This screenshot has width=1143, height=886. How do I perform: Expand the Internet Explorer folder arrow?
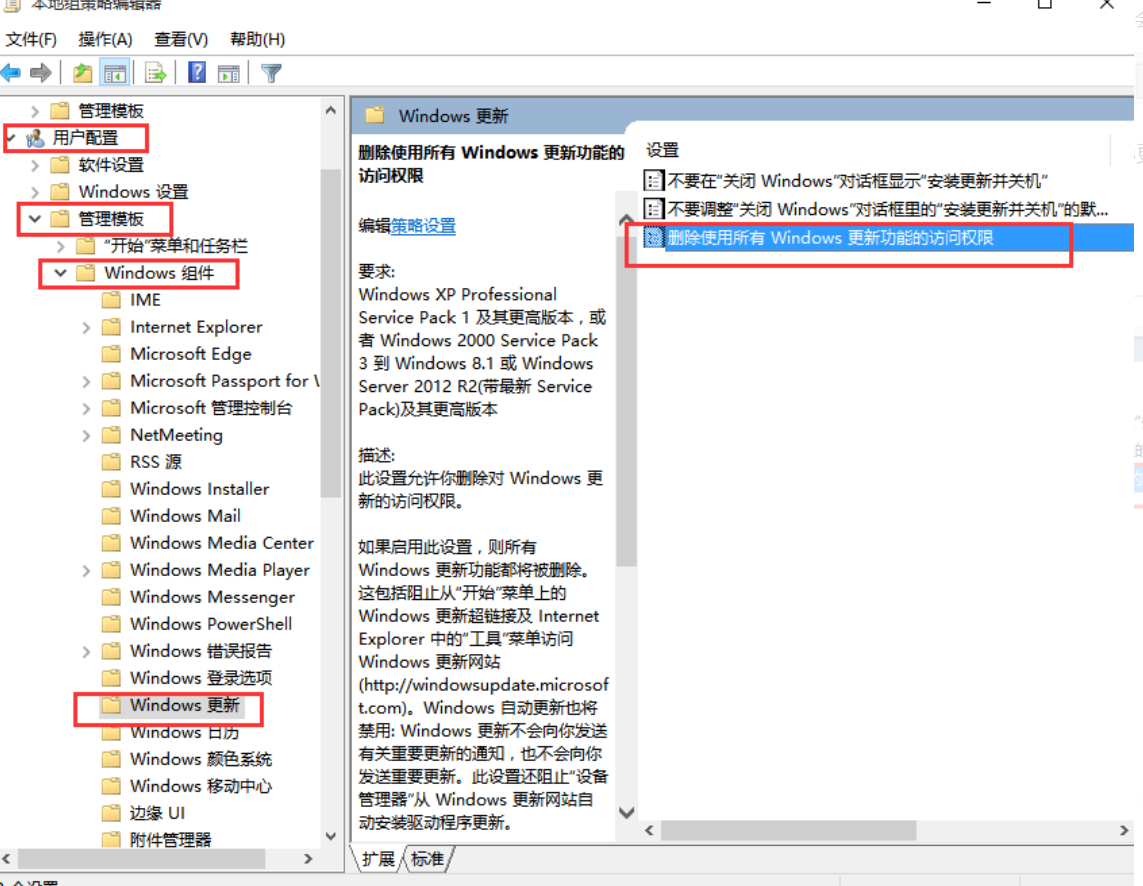(87, 328)
